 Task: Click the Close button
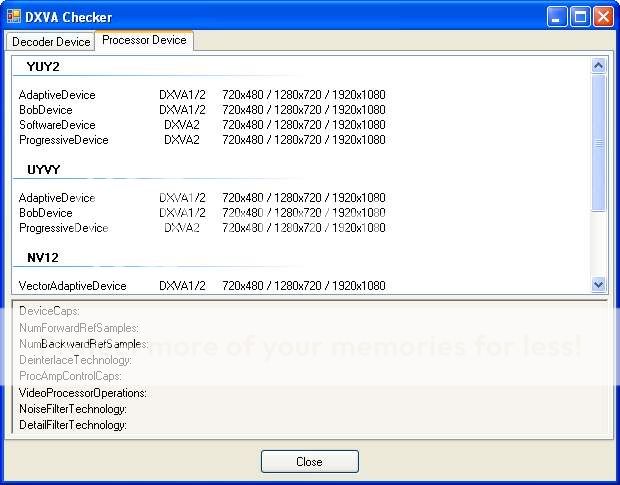pos(310,461)
